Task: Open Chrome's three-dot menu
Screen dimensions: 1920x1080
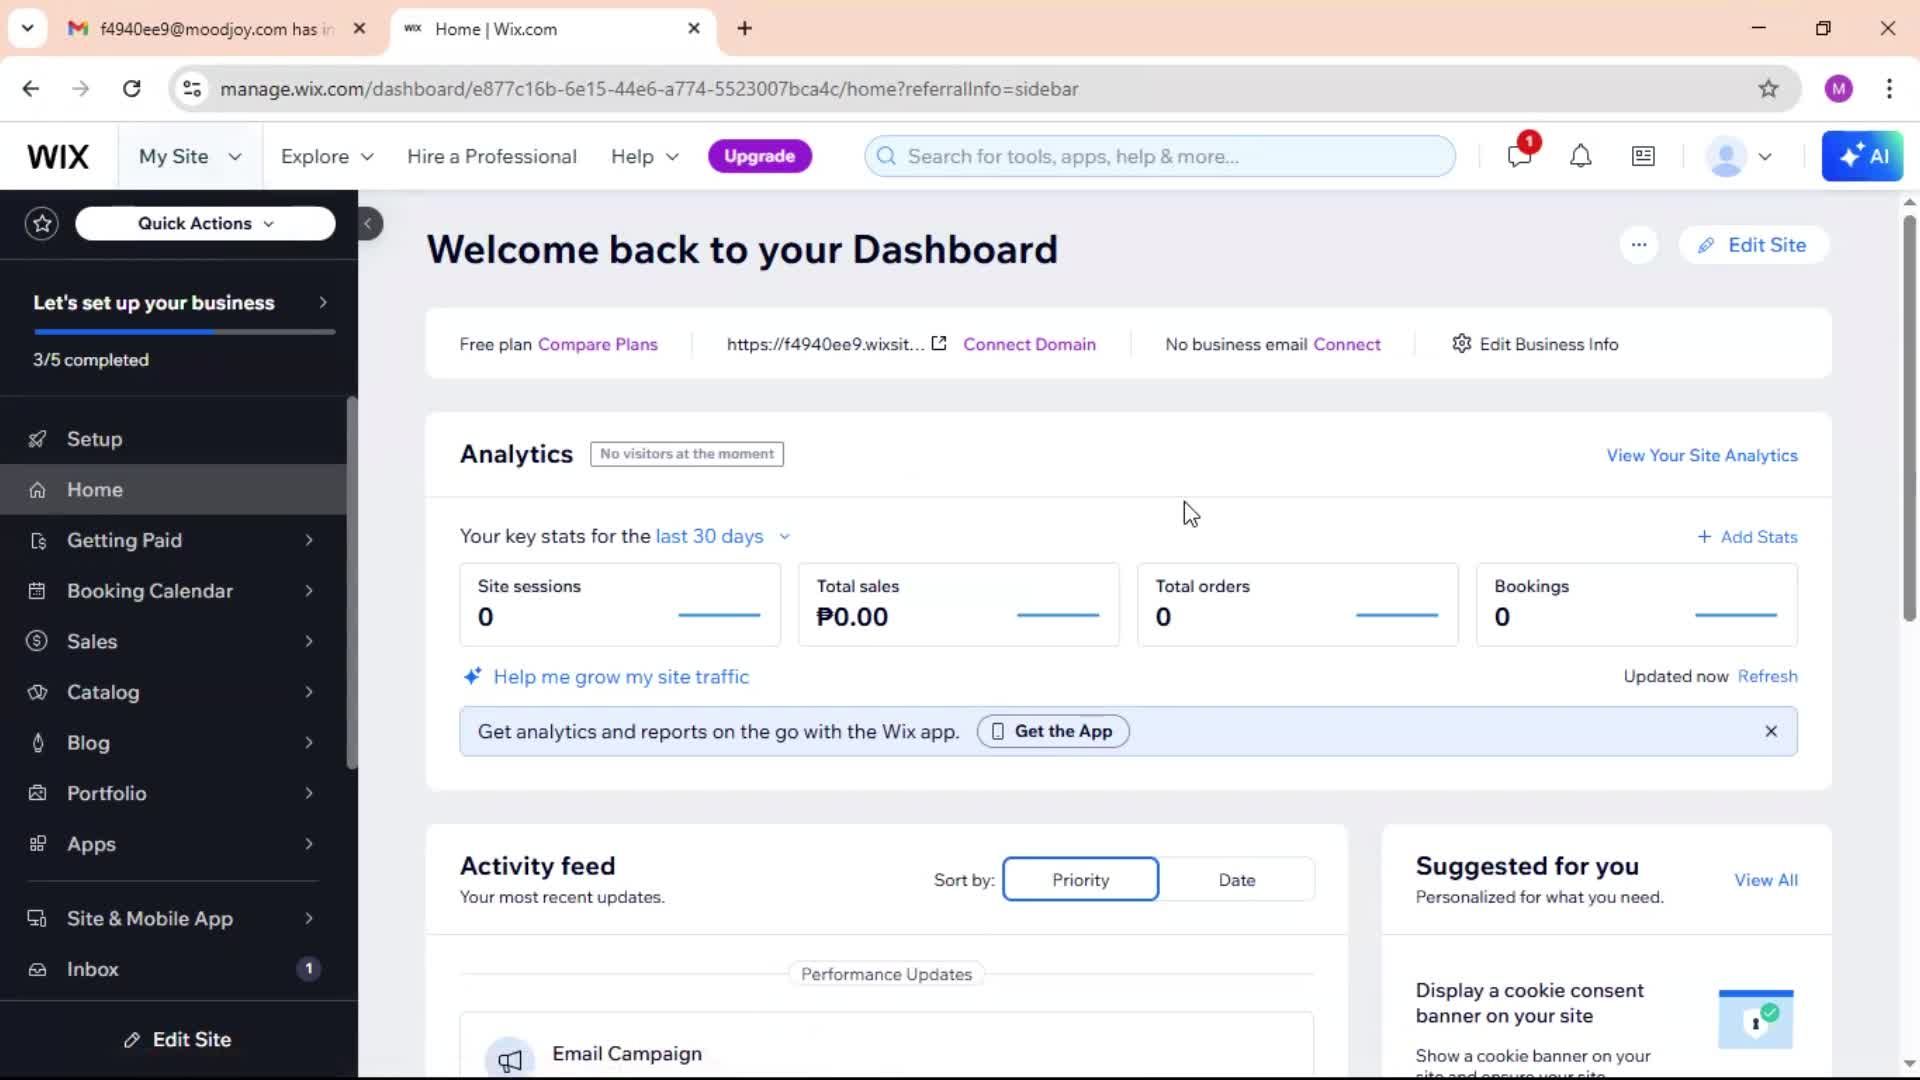Action: click(1889, 89)
